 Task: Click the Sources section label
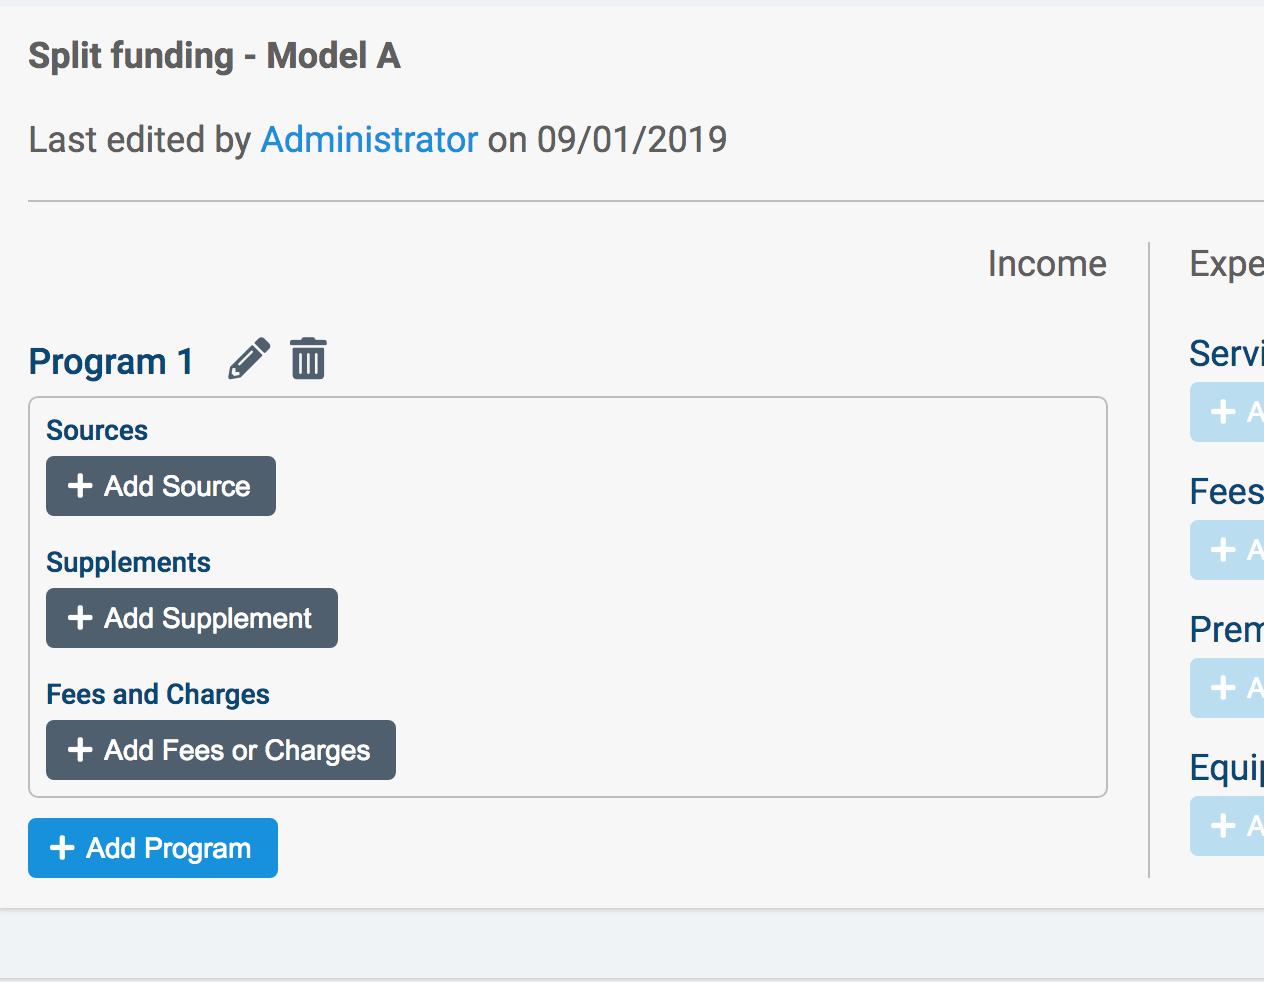coord(97,431)
